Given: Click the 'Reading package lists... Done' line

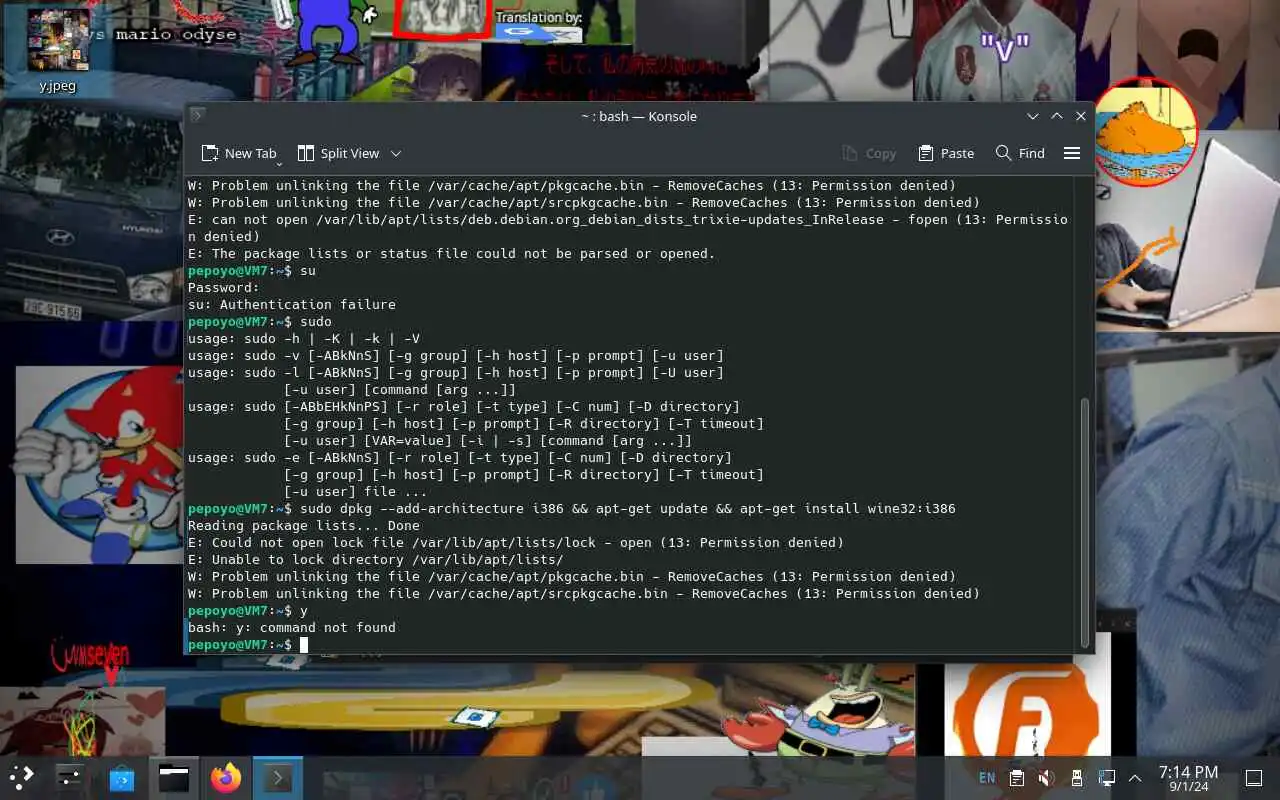Looking at the screenshot, I should coord(304,526).
